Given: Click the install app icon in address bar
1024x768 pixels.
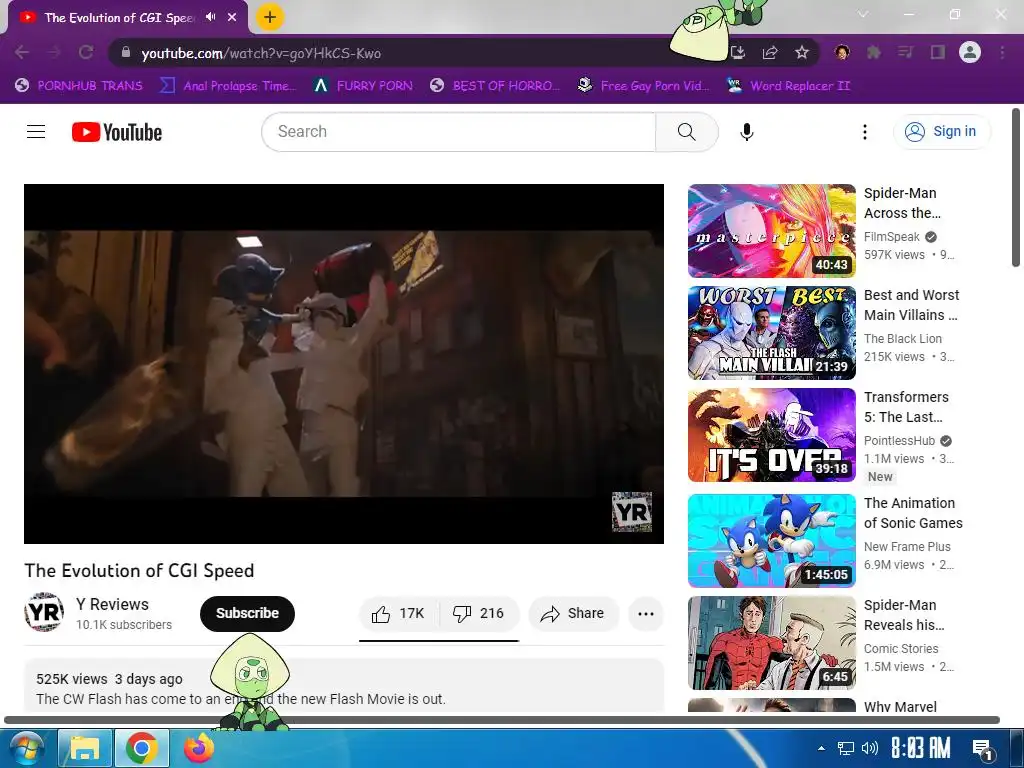Looking at the screenshot, I should tap(738, 52).
